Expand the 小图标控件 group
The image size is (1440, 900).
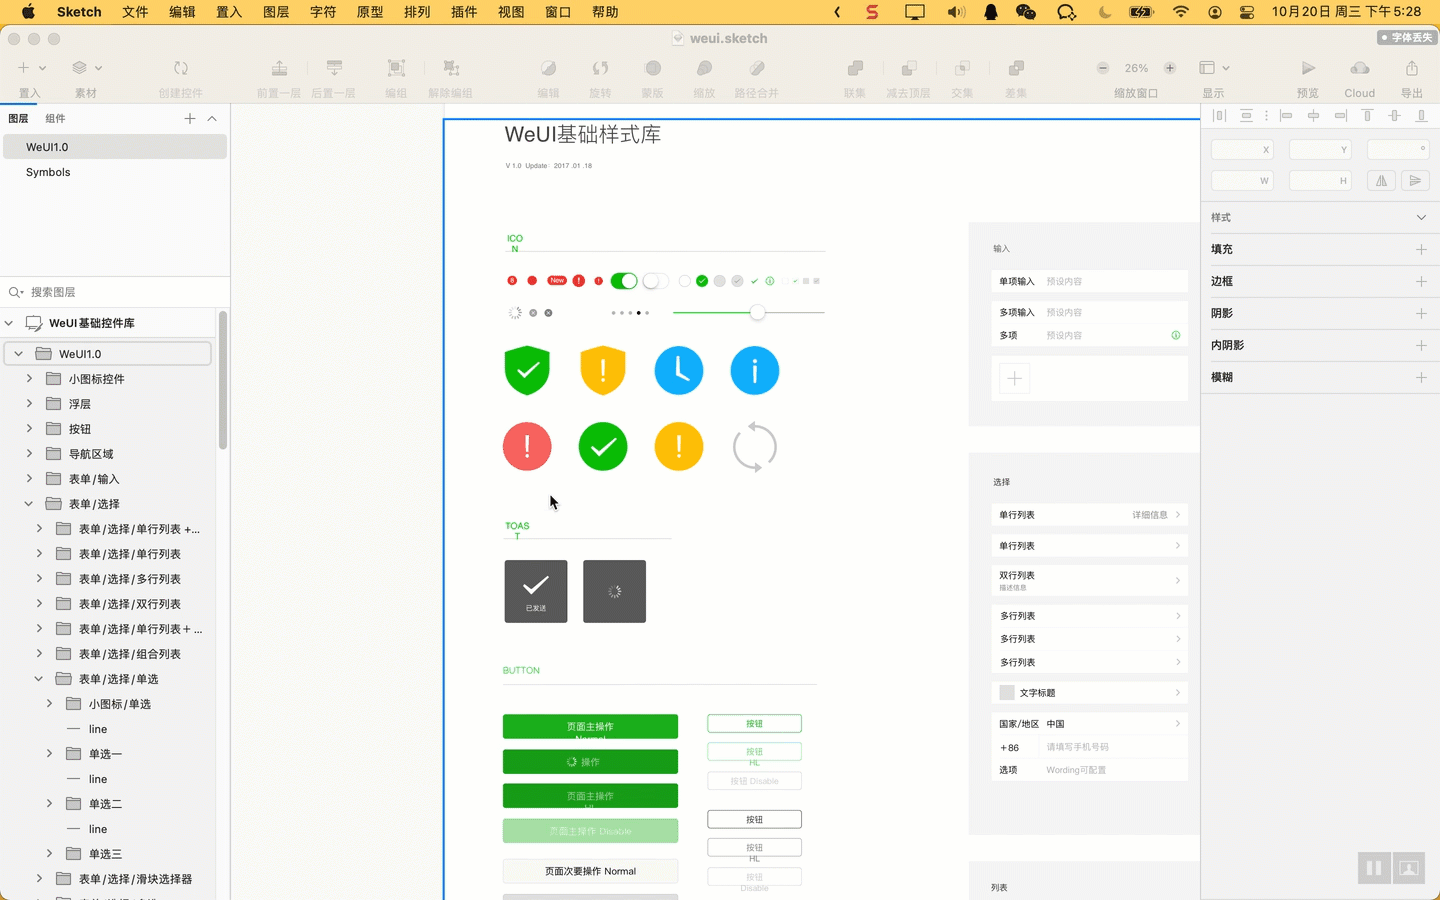(29, 379)
